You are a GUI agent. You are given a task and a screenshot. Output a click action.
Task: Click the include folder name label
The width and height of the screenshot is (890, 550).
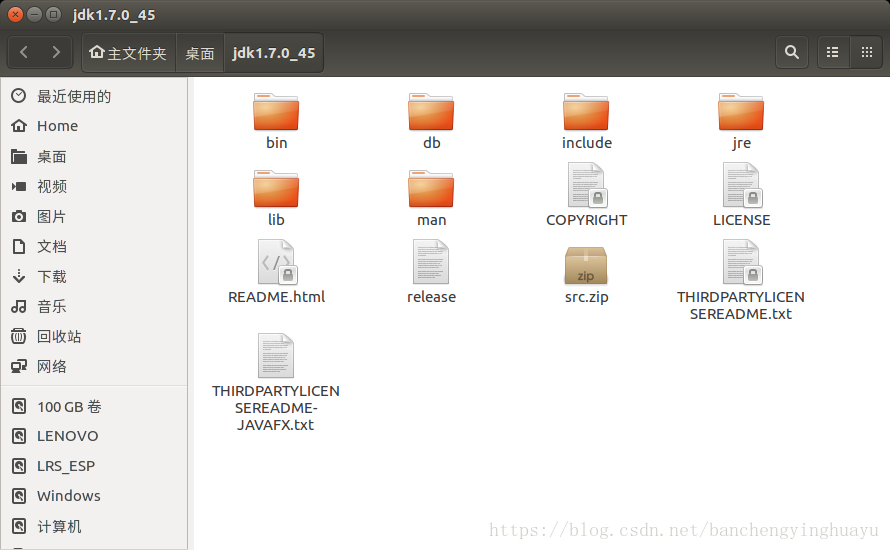point(587,143)
